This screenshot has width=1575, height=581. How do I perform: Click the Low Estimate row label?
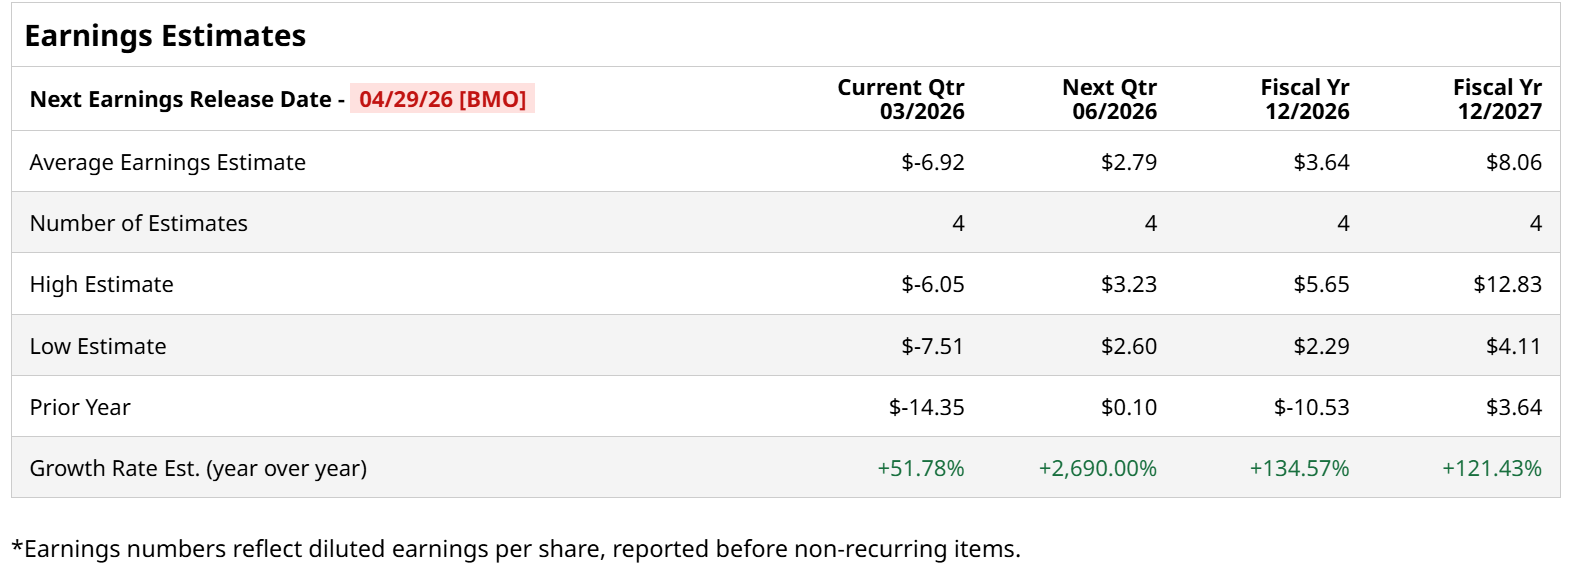(98, 346)
